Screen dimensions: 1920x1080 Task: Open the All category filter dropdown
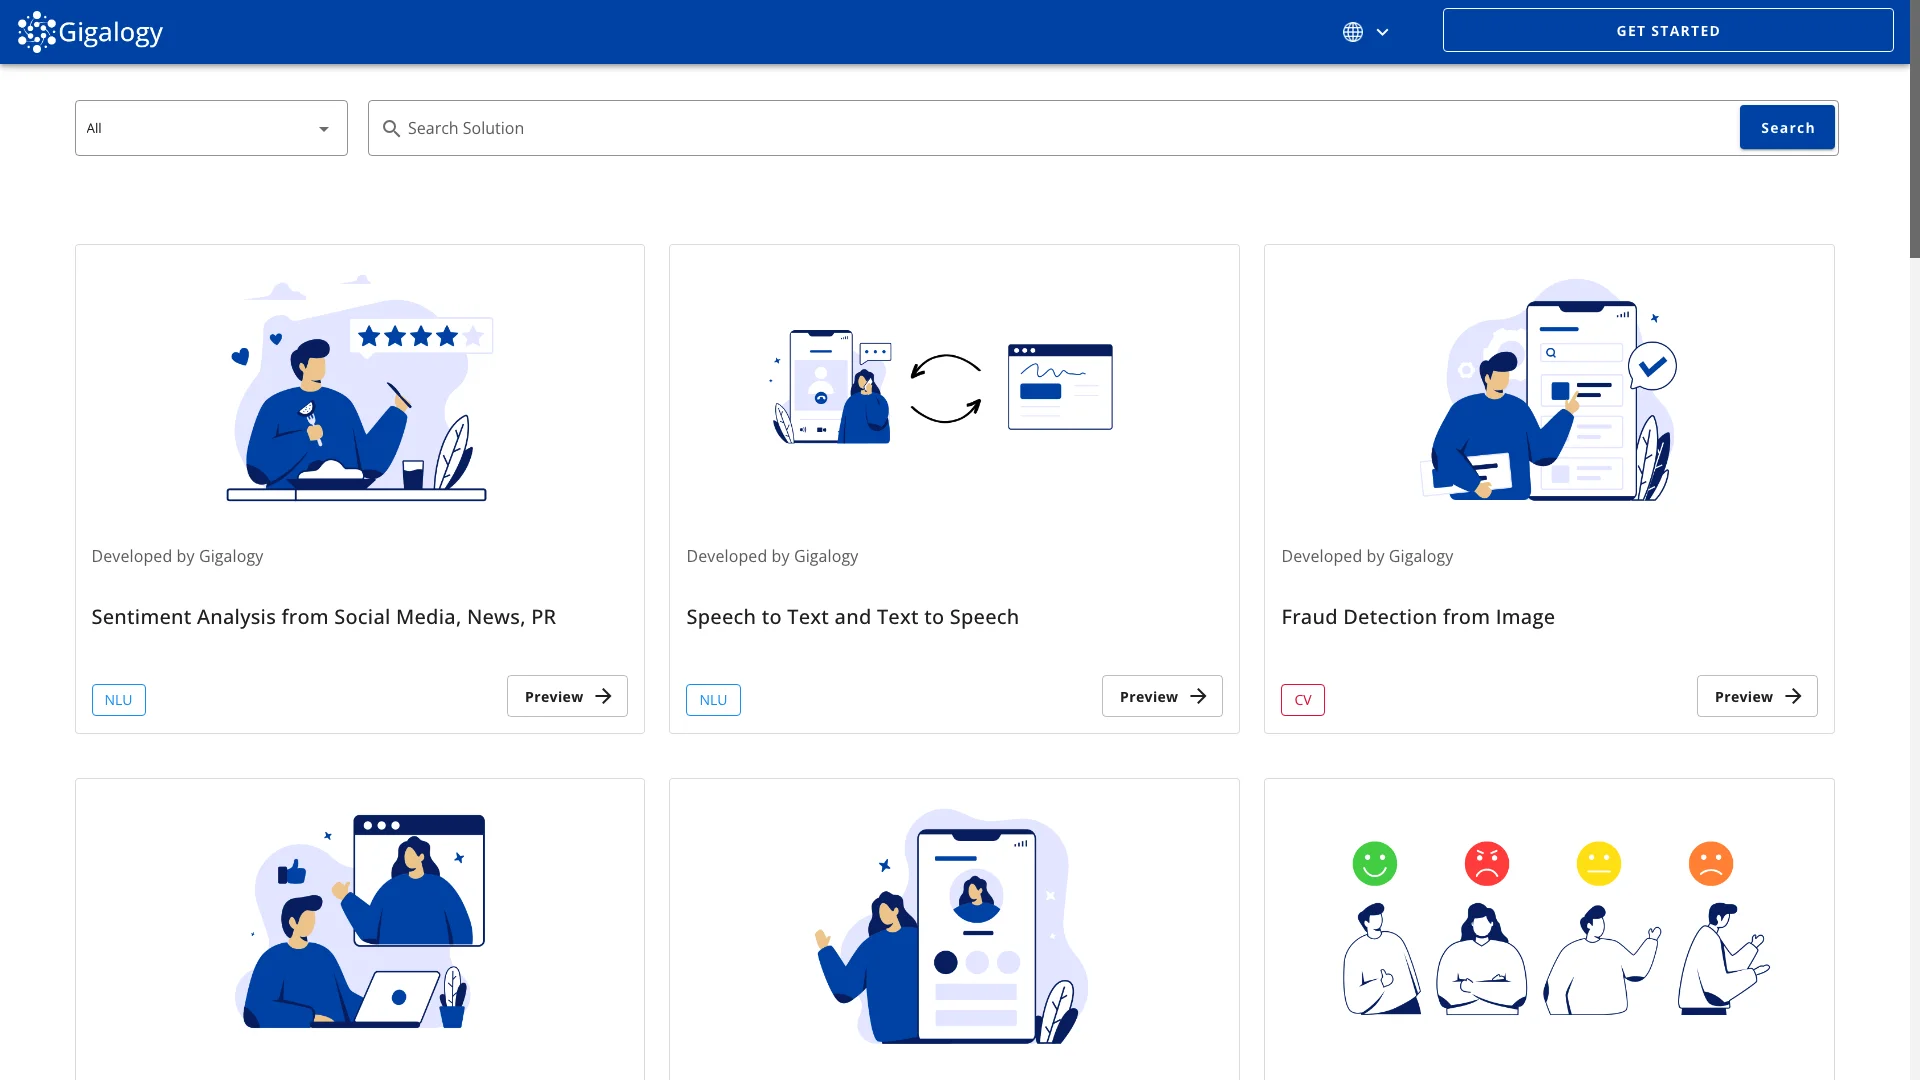click(211, 127)
